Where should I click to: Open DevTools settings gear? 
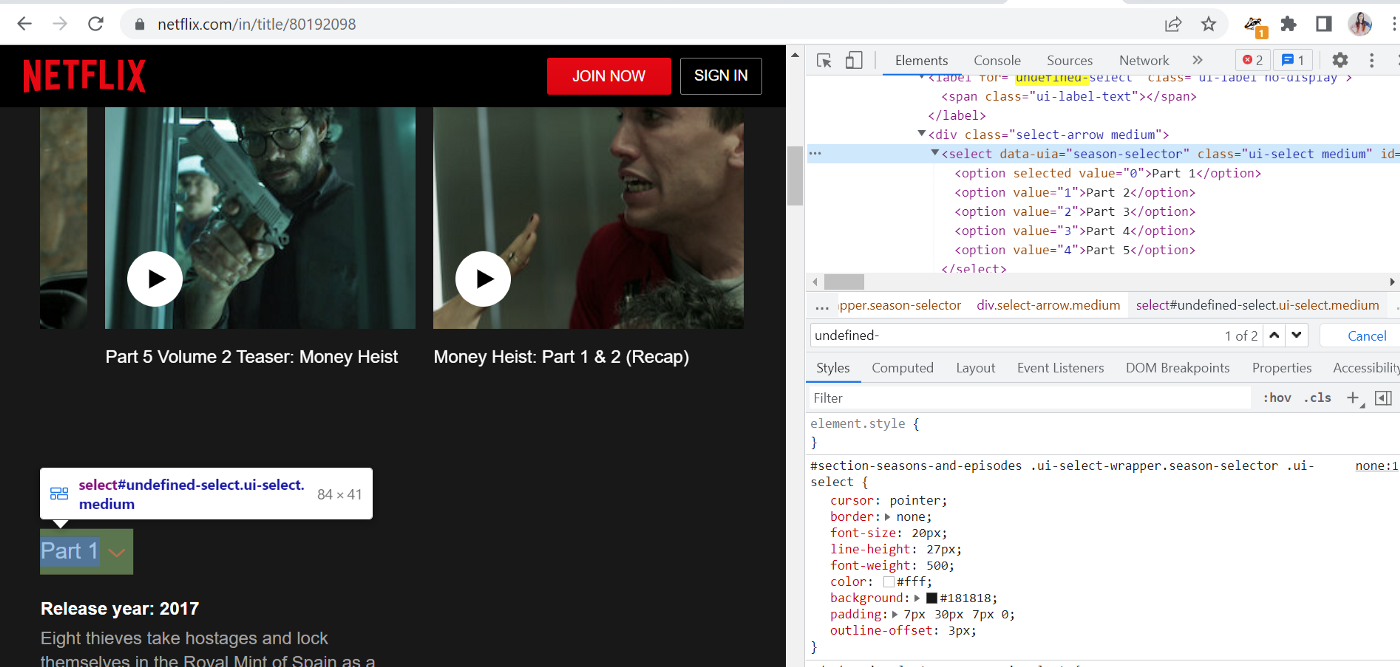[x=1340, y=61]
